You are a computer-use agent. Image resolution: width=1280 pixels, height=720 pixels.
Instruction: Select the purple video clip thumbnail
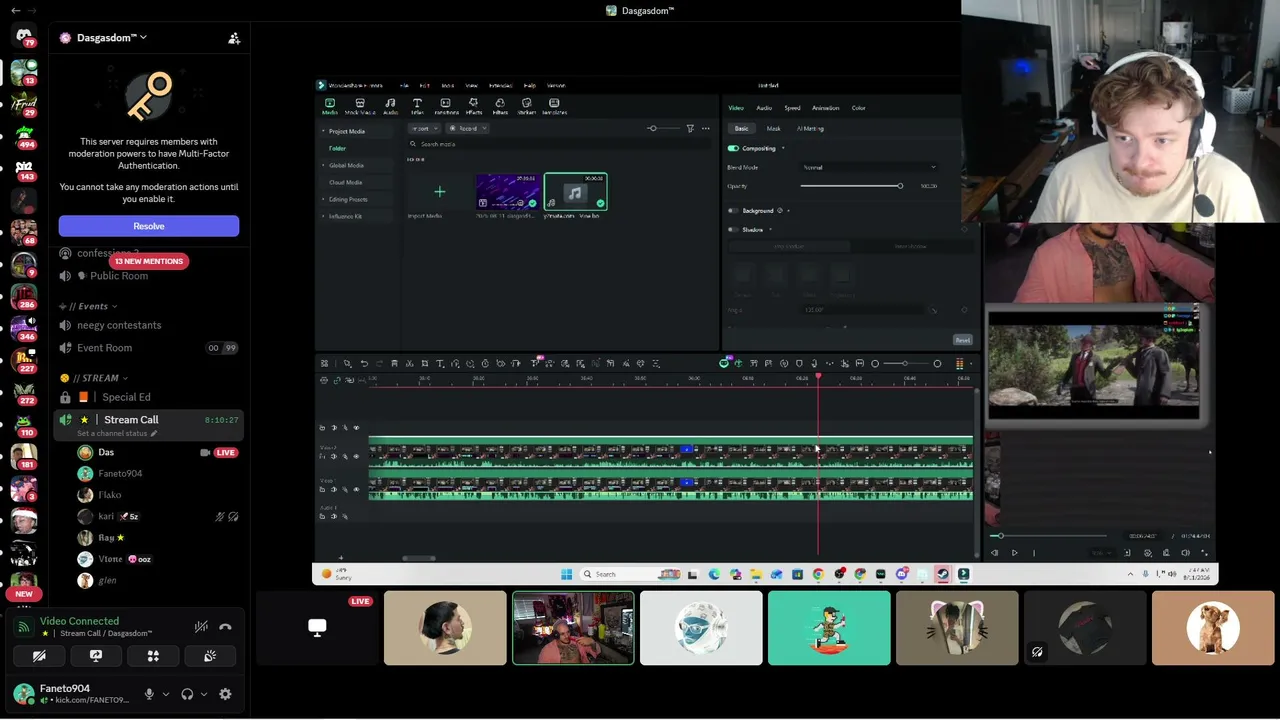[507, 192]
